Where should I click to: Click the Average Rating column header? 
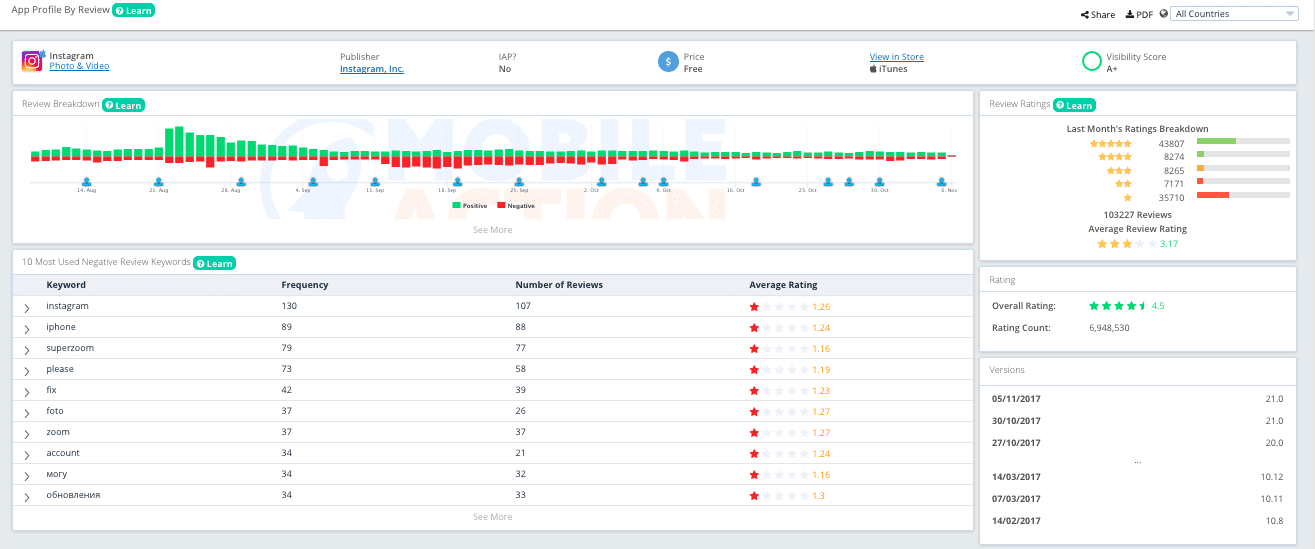point(783,285)
